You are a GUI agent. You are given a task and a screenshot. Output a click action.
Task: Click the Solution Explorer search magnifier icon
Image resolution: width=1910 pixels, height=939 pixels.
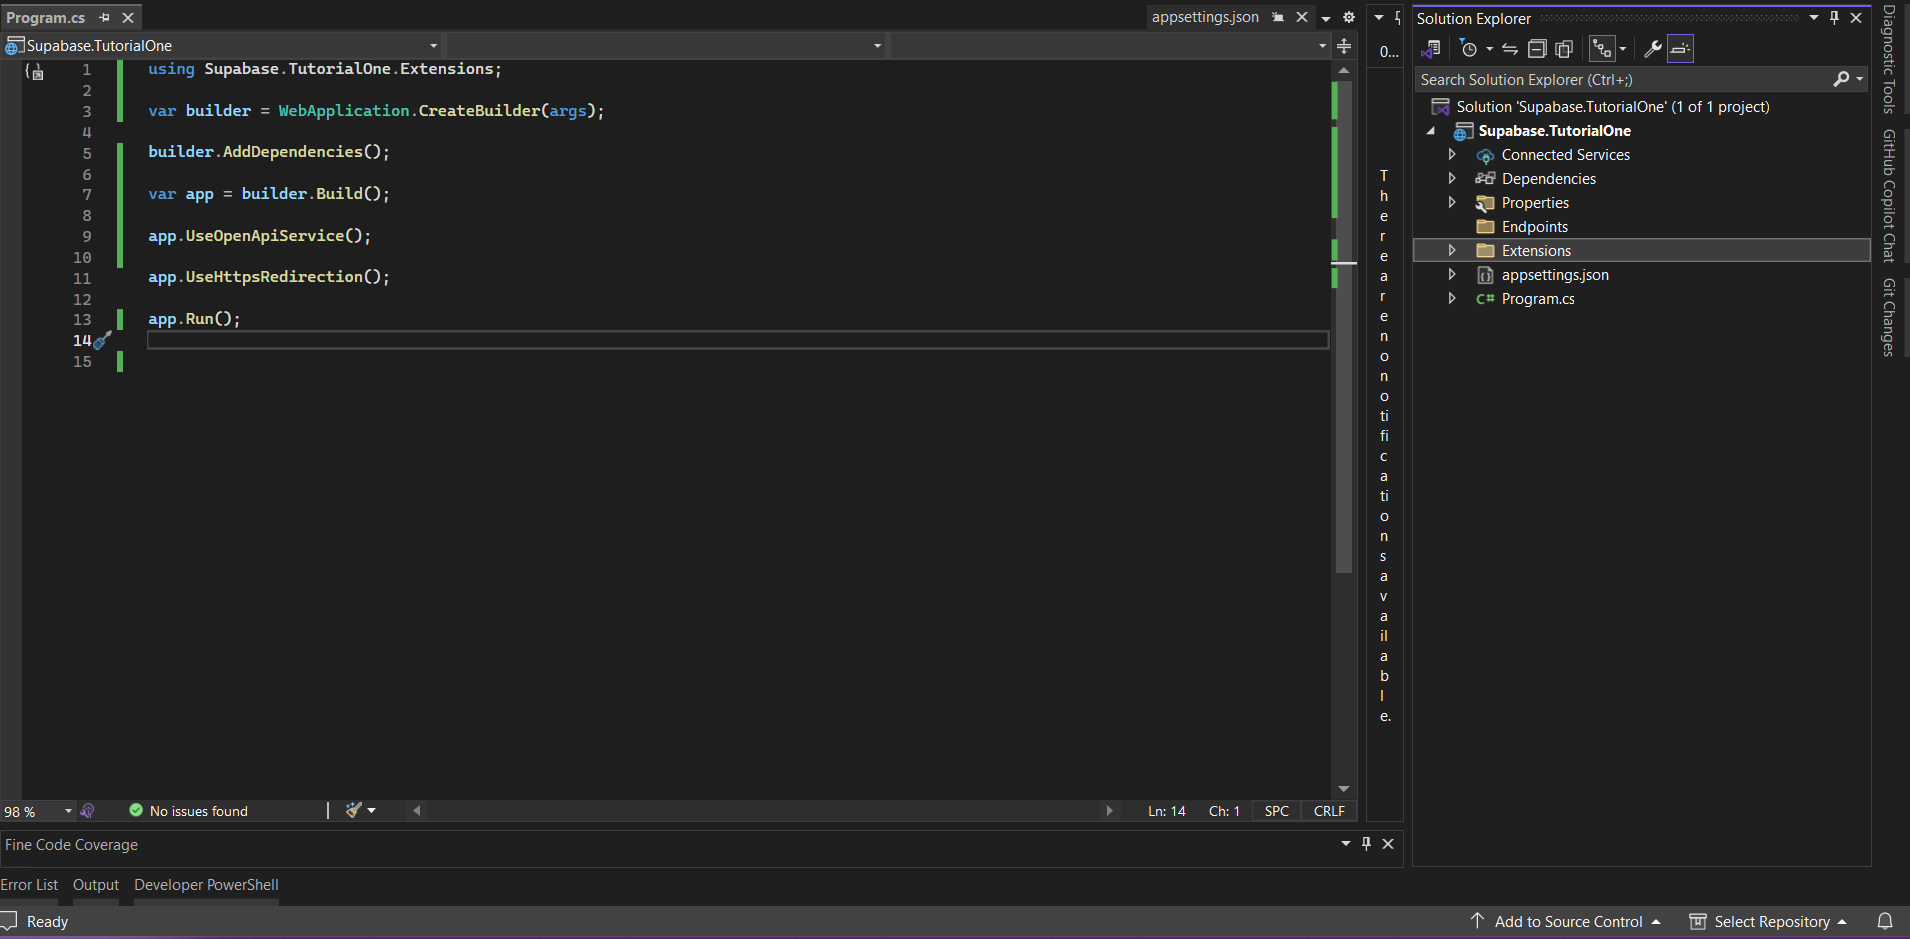[x=1841, y=79]
